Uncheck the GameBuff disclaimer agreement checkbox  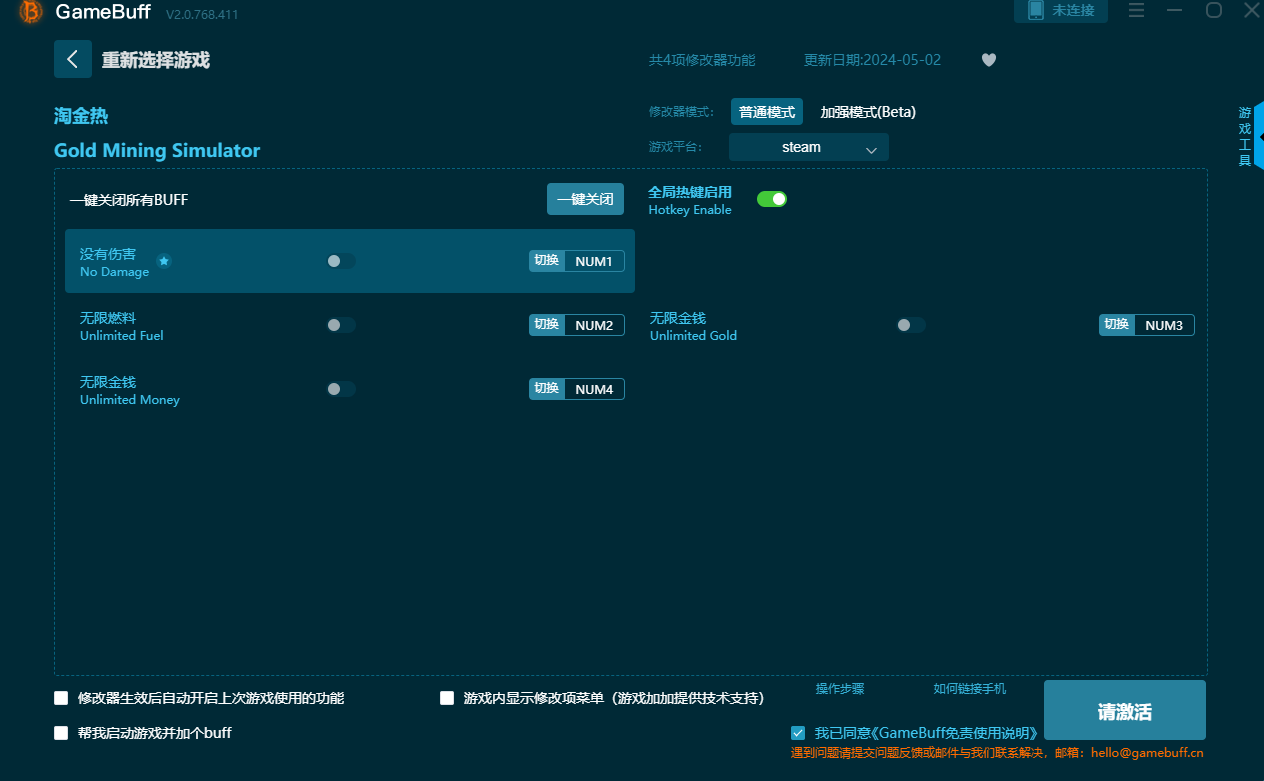(x=798, y=733)
